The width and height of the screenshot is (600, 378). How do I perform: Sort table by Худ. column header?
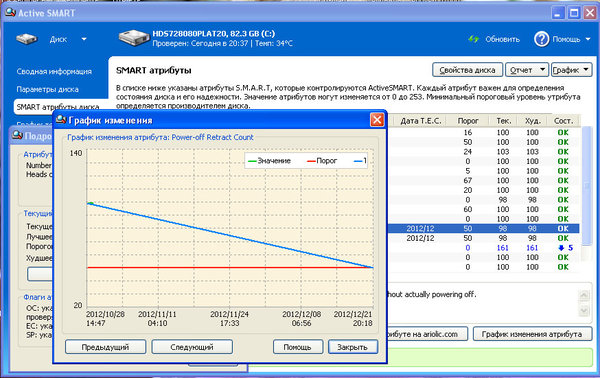coord(533,121)
